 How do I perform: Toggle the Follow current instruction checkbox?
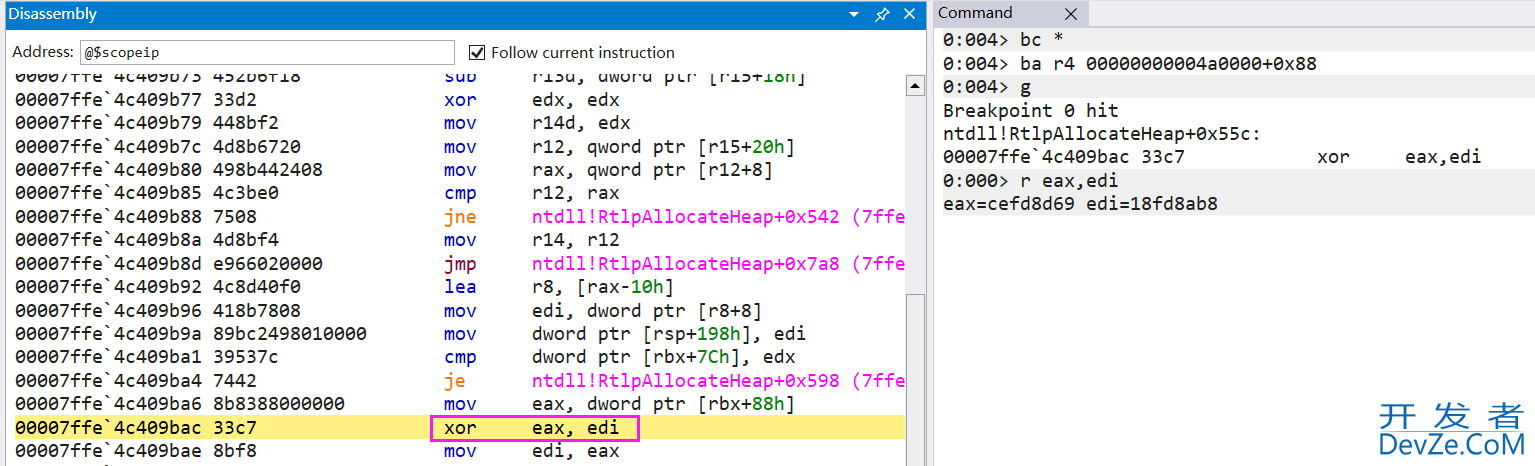[x=477, y=52]
